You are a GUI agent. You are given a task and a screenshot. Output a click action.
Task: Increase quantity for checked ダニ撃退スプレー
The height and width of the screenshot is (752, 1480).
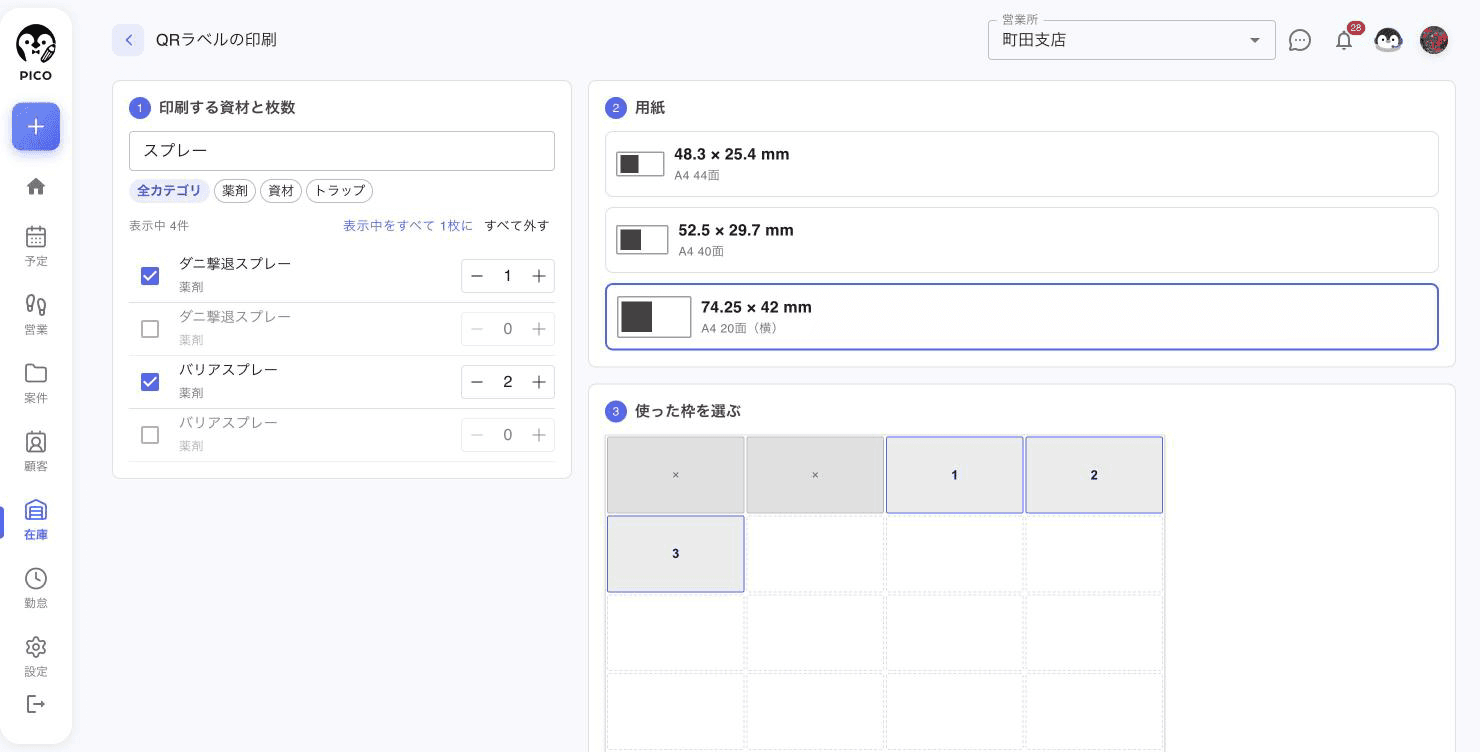(x=539, y=276)
